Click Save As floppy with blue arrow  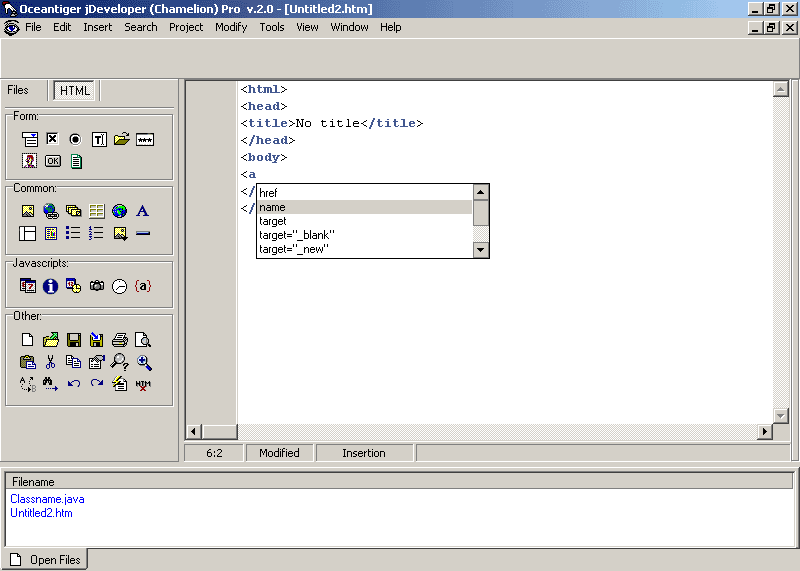(x=96, y=340)
